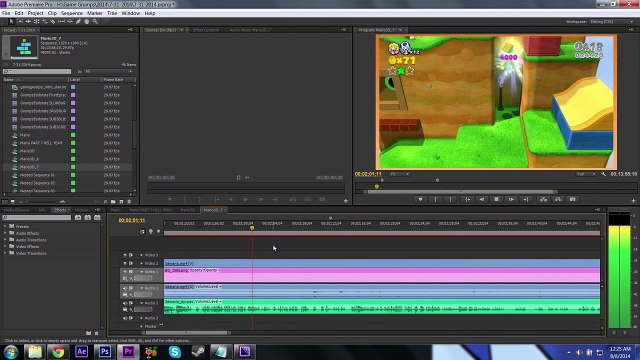Switch to Media Browser tab
Screen dimensions: 640x360
tap(17, 210)
